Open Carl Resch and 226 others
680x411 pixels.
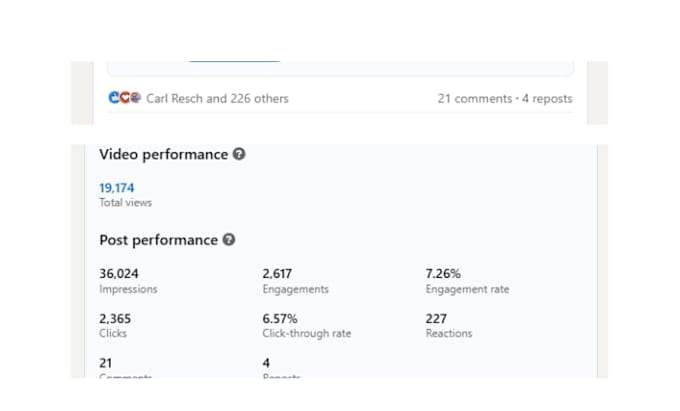[x=217, y=98]
